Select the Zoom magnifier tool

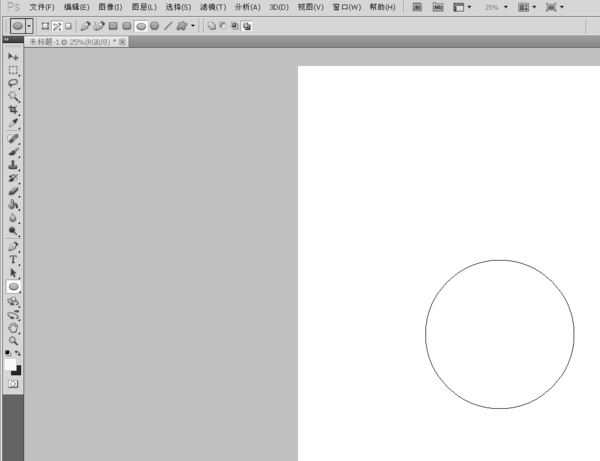pos(13,340)
